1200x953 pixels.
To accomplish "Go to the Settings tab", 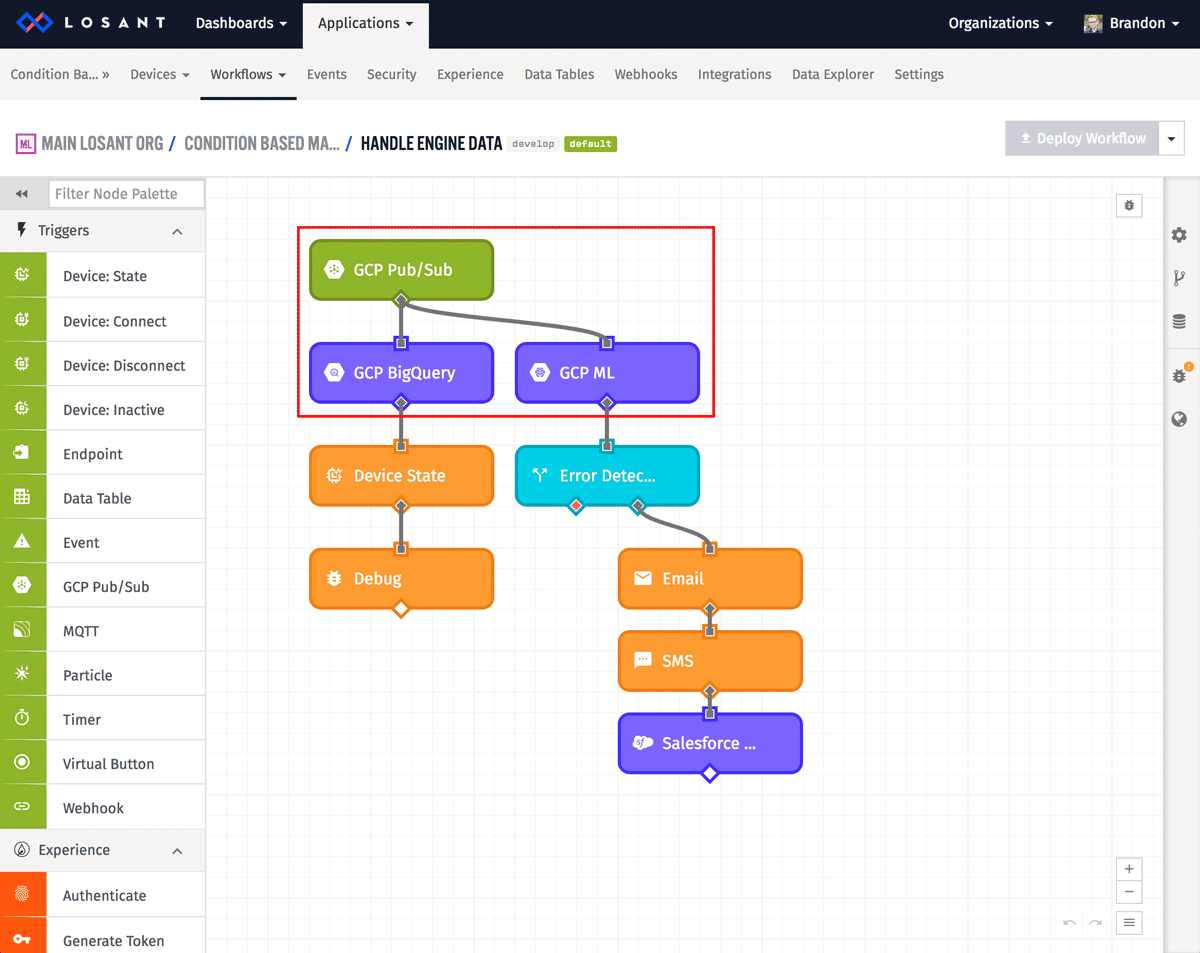I will (919, 74).
